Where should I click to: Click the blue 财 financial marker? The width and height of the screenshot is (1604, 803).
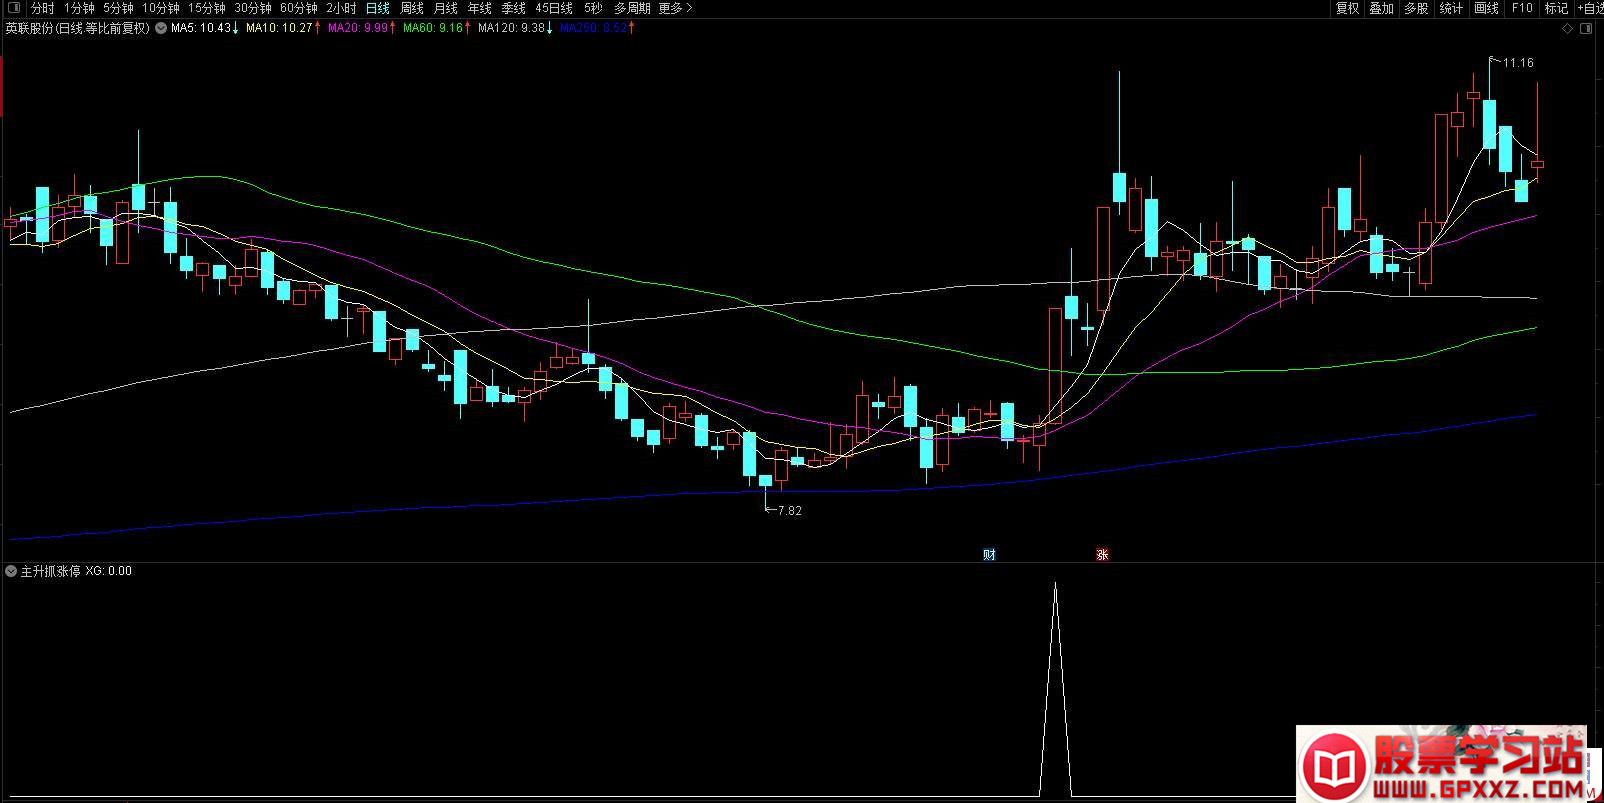point(989,555)
